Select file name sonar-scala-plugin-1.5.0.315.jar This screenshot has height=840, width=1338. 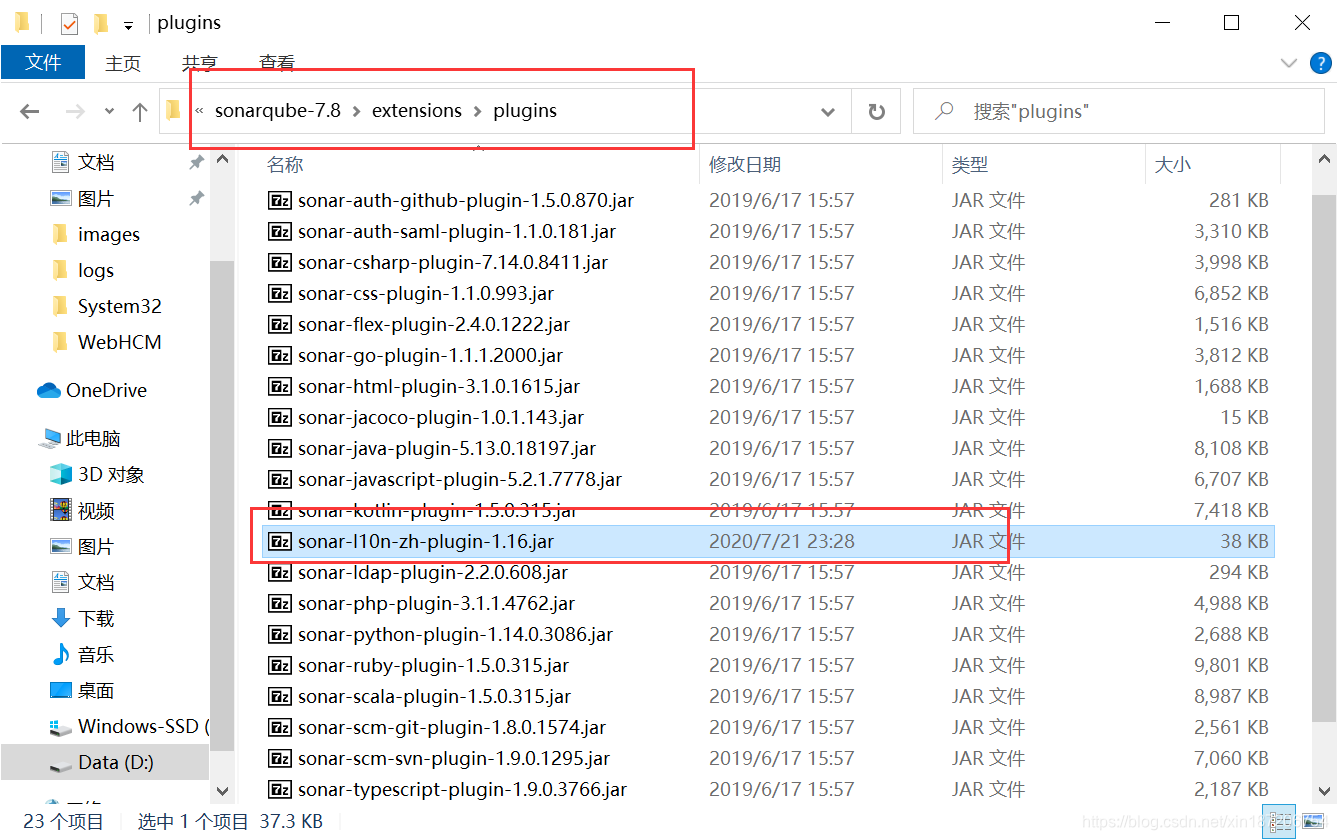435,696
